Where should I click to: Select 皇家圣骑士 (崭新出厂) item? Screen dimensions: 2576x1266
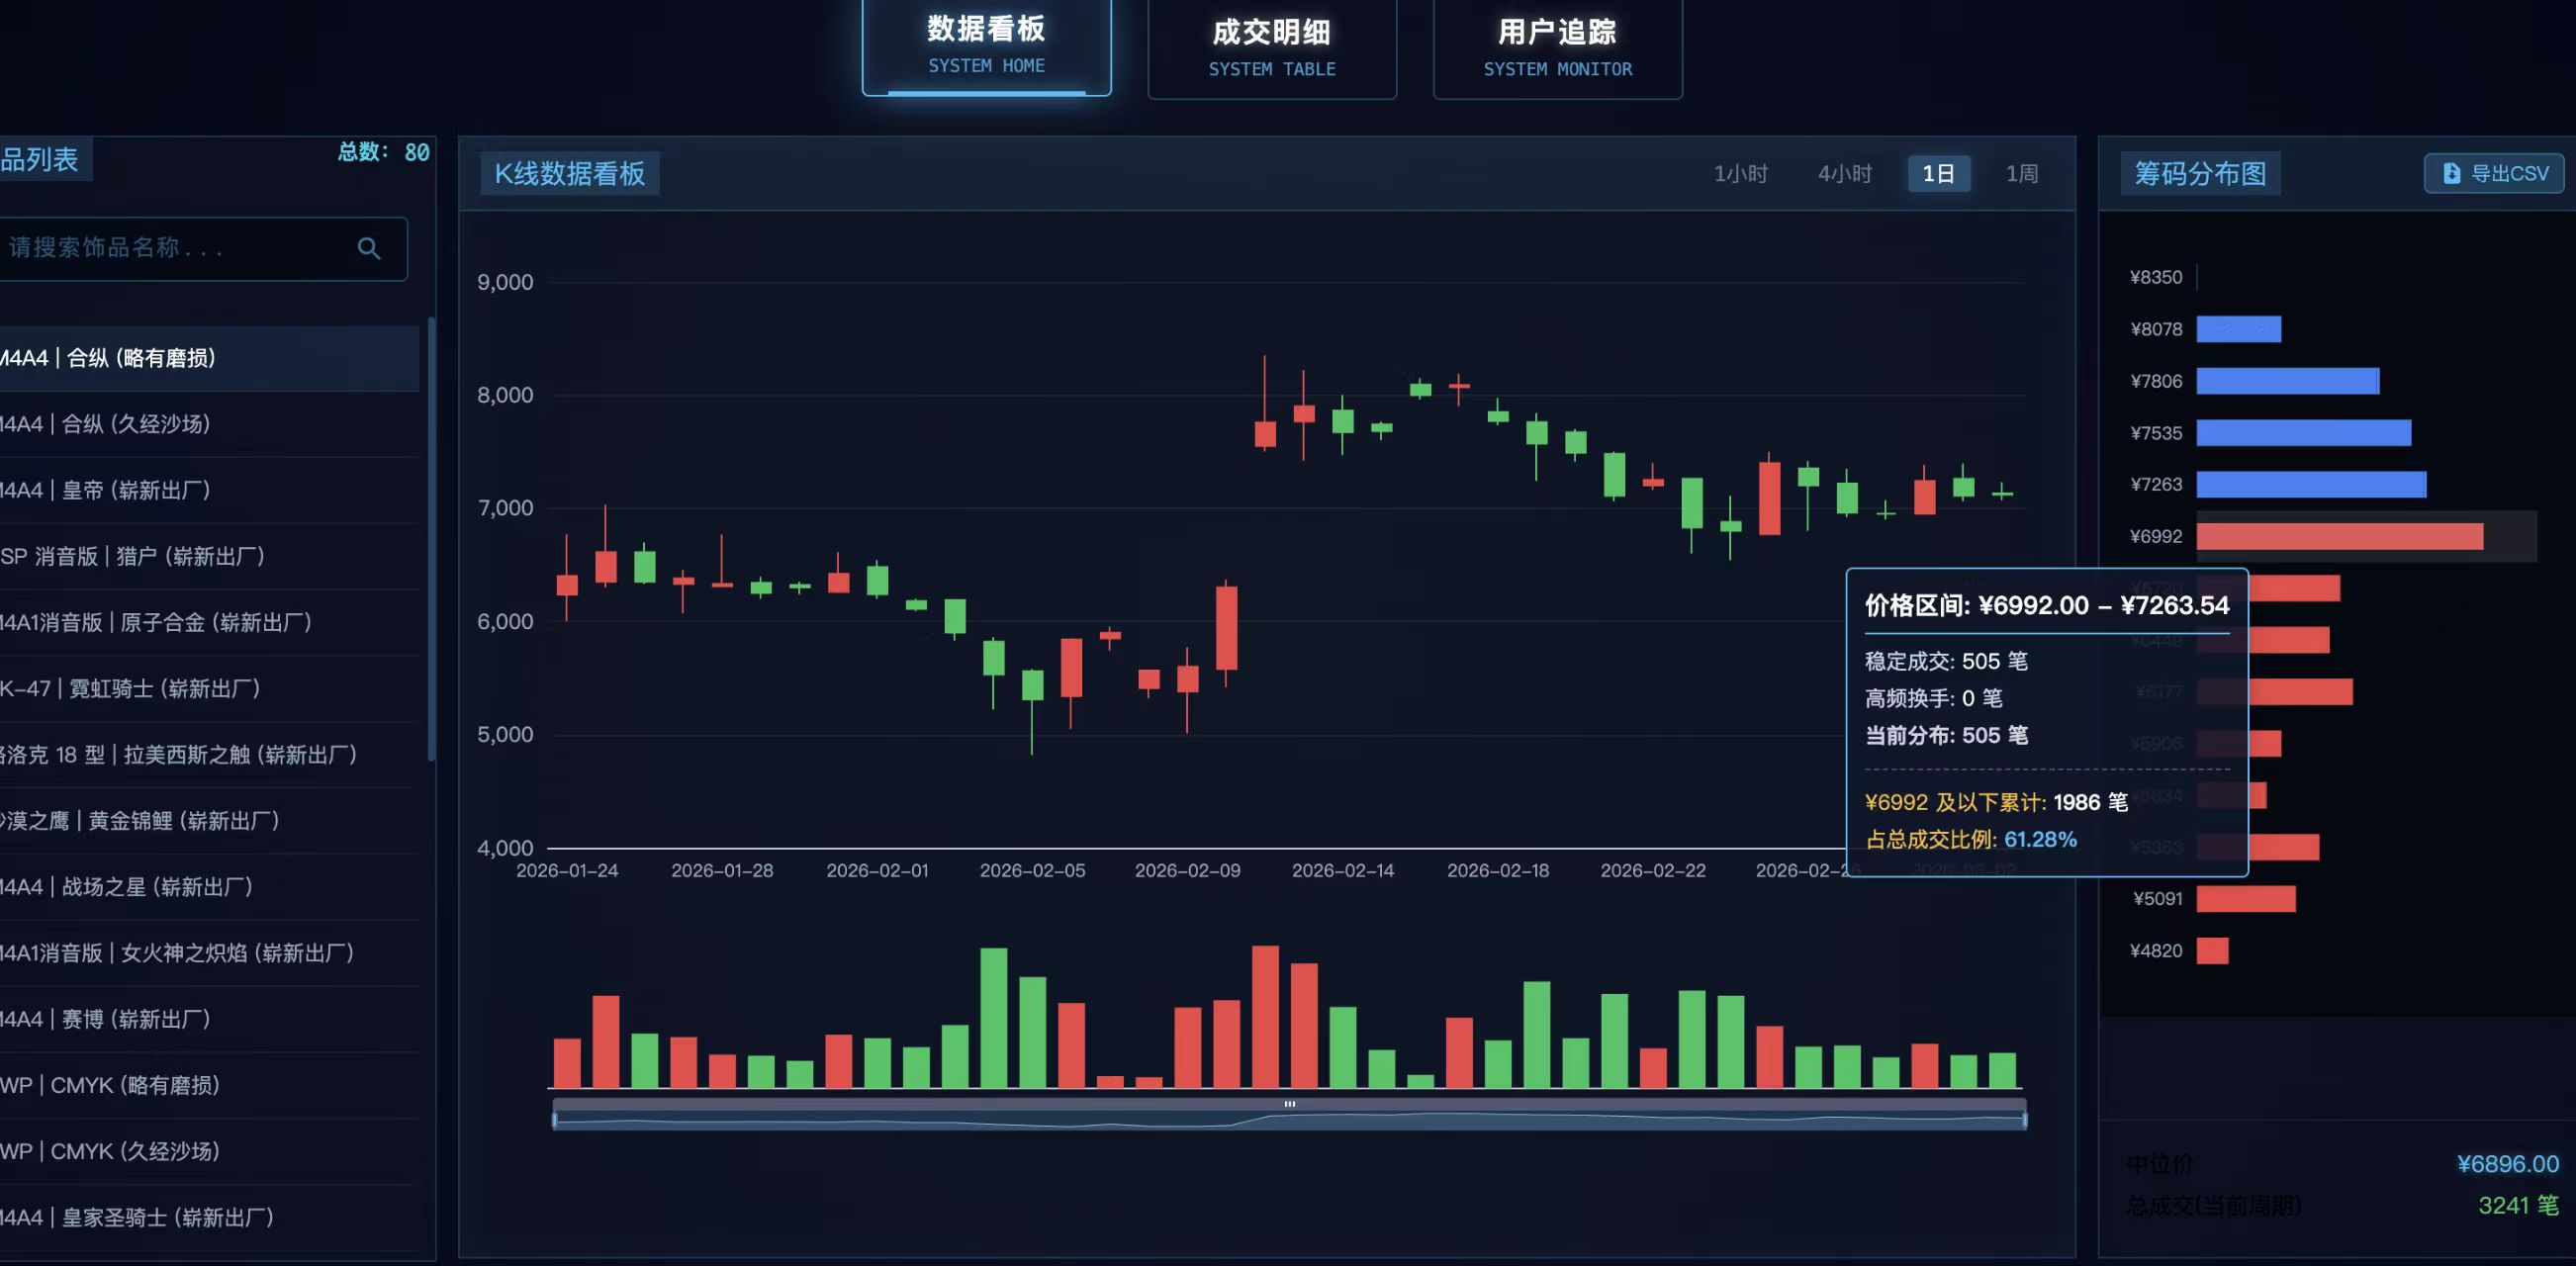[x=209, y=1217]
